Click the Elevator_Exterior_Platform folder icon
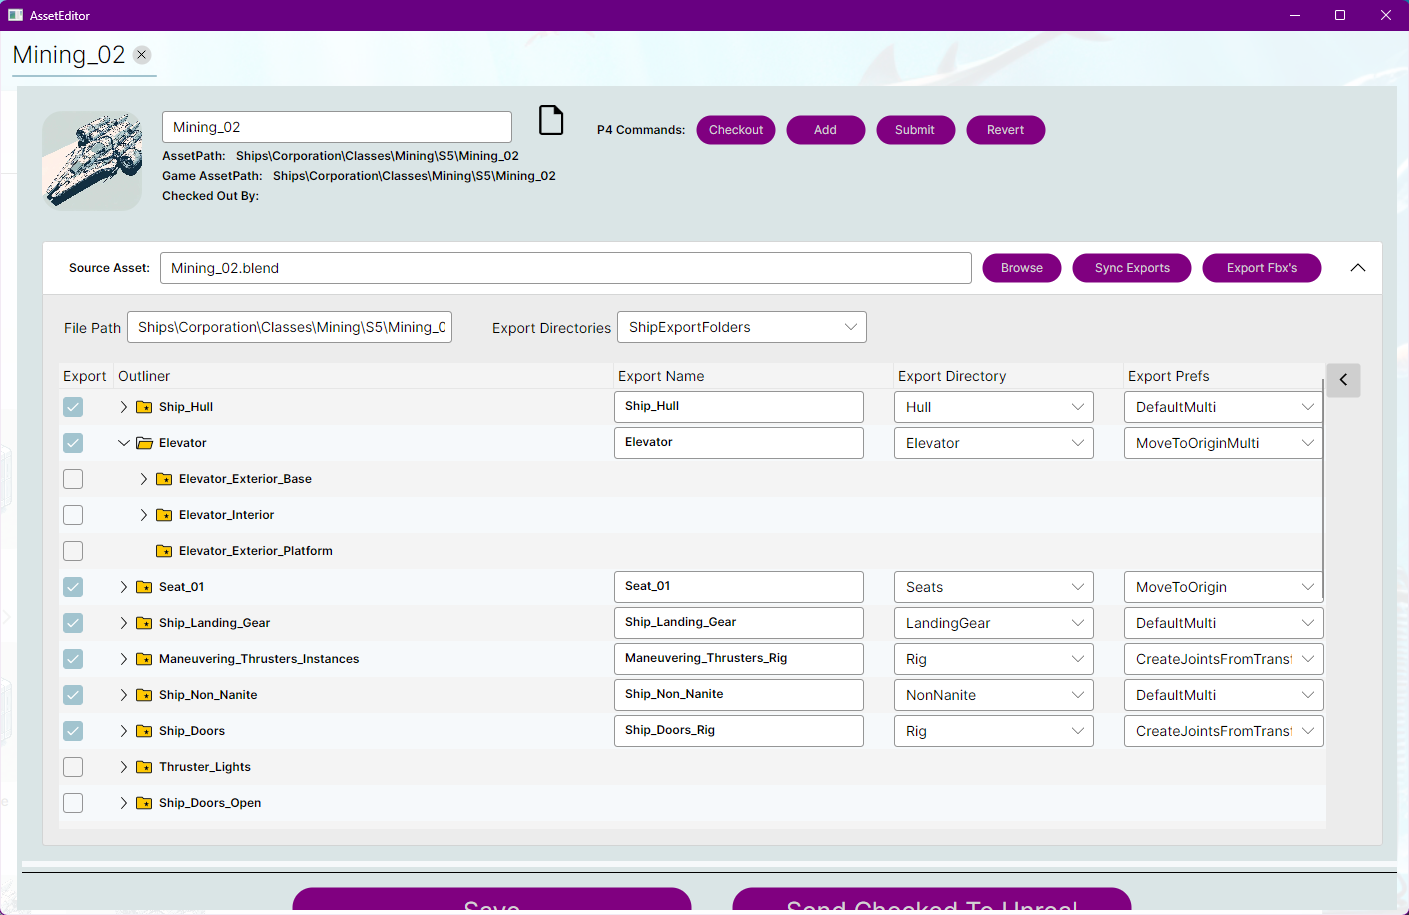The width and height of the screenshot is (1409, 915). tap(164, 551)
